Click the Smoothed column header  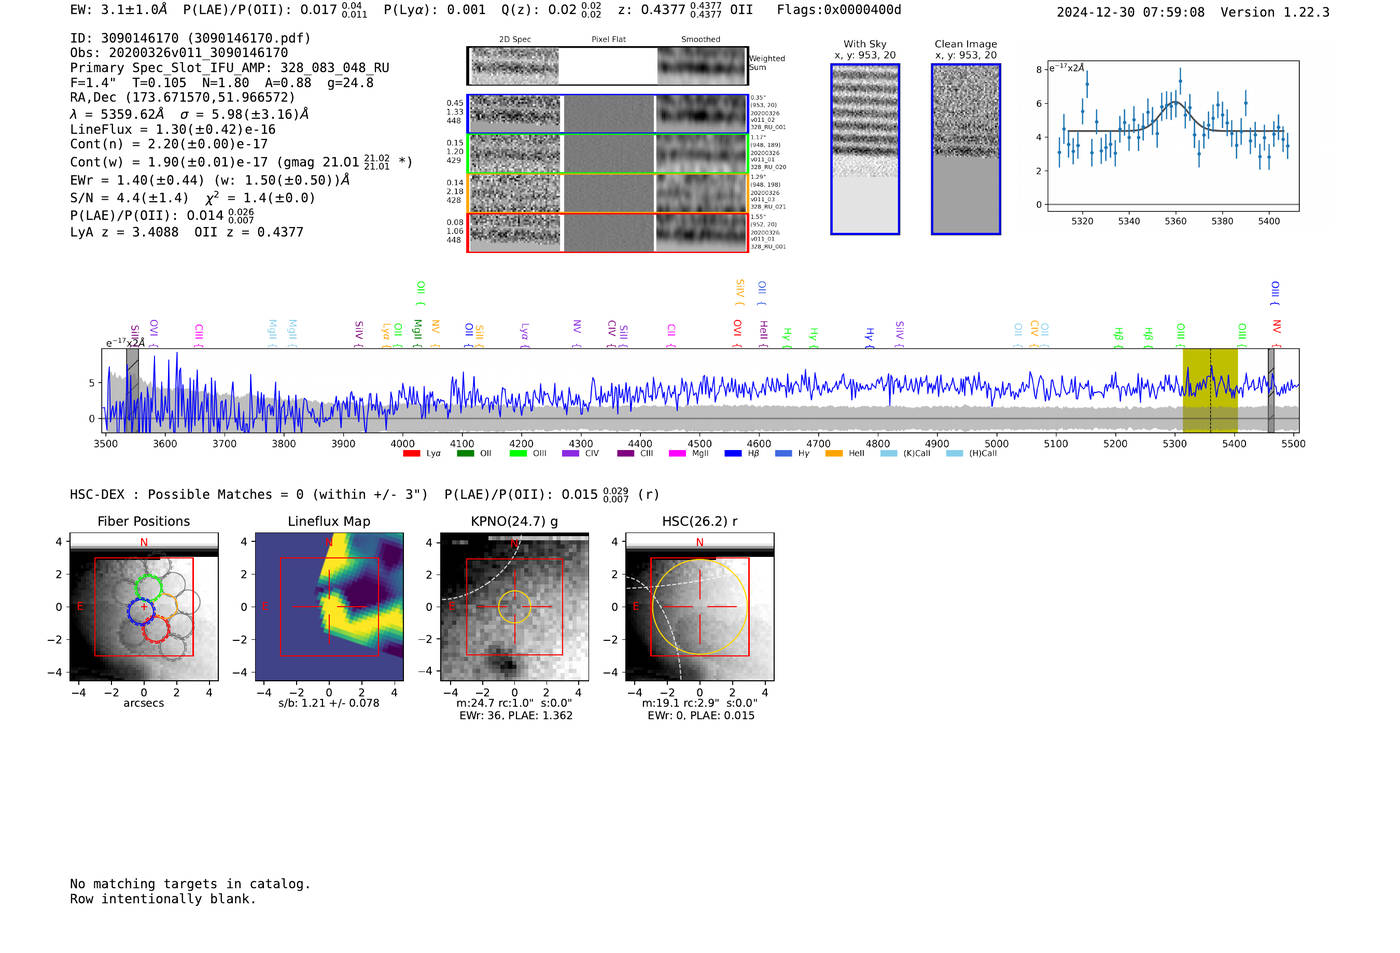[x=701, y=40]
